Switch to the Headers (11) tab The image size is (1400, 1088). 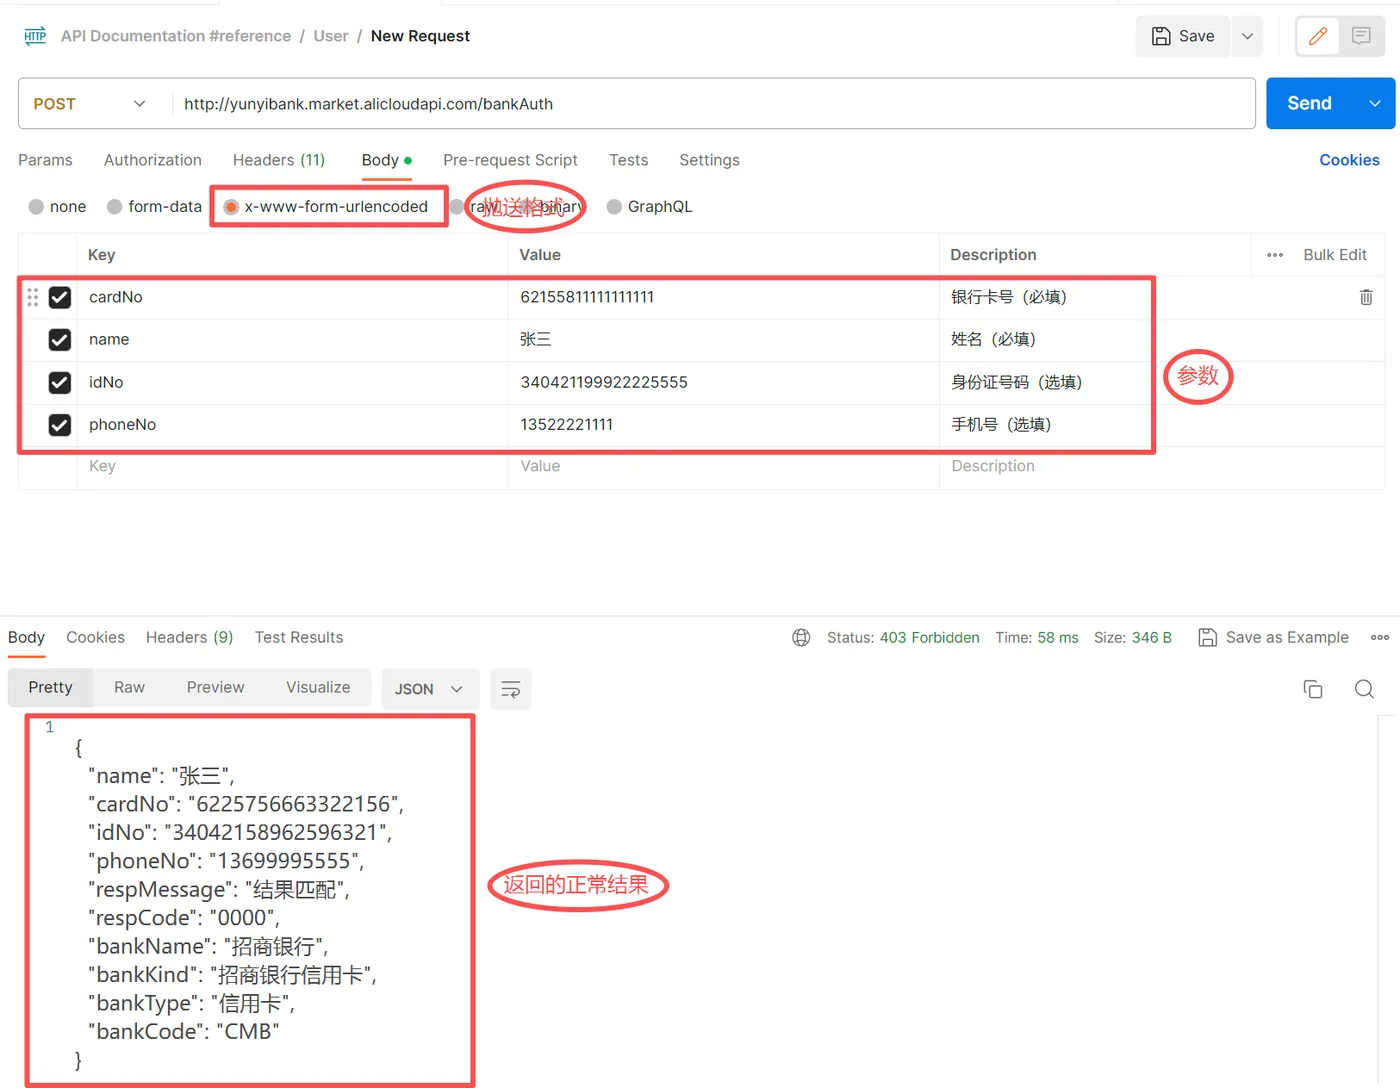pos(279,160)
